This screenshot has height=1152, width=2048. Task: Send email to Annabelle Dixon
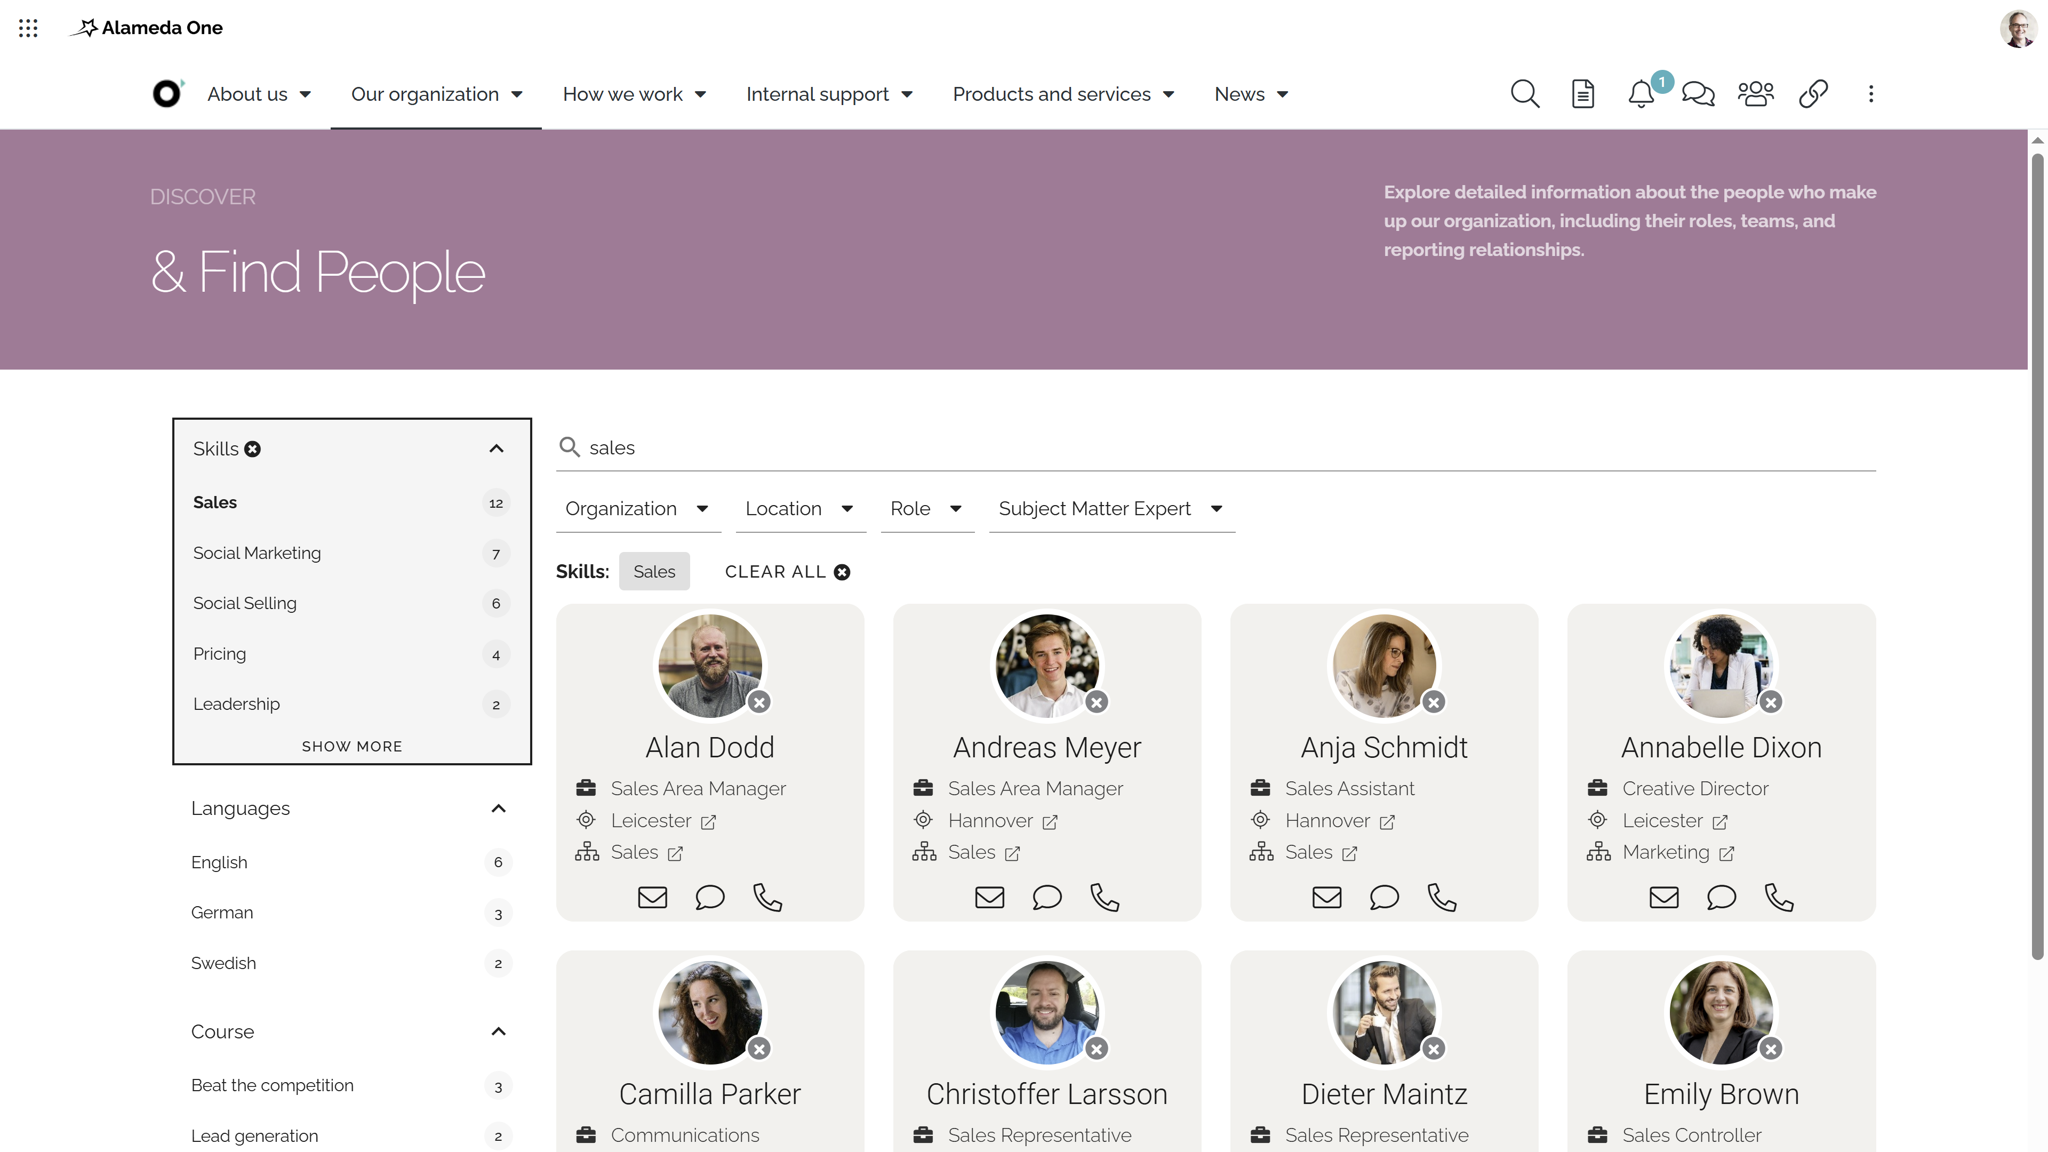pos(1664,897)
